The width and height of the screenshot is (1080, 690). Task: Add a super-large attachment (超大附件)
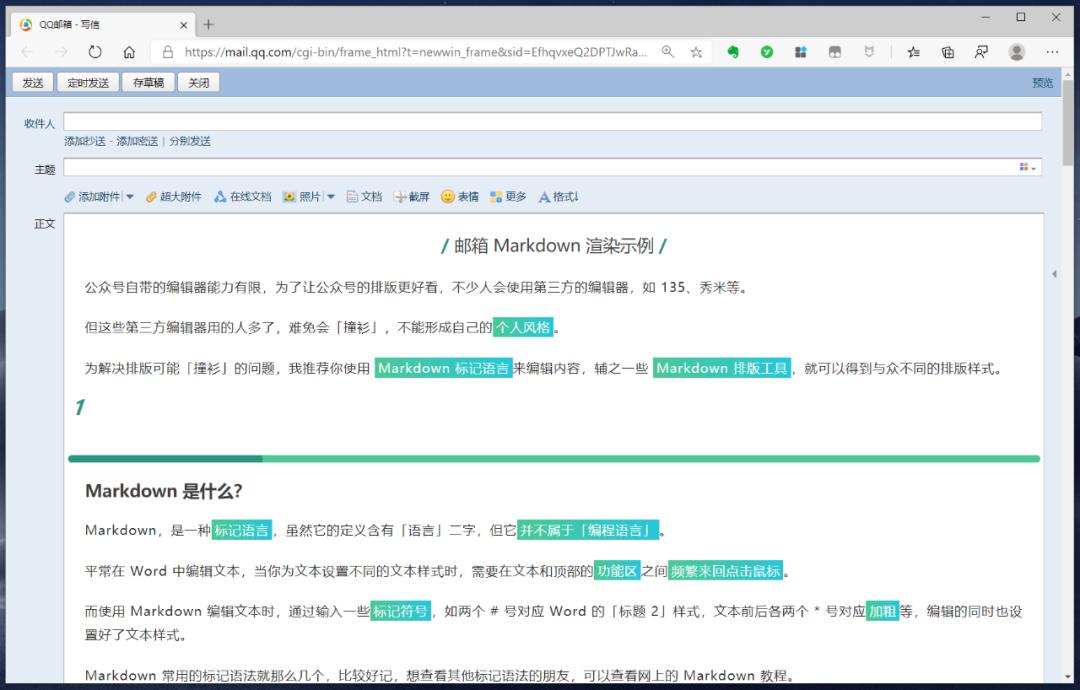pos(170,196)
